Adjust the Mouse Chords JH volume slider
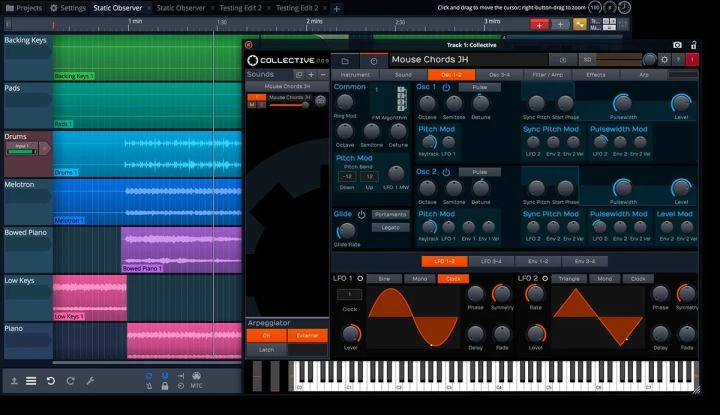The height and width of the screenshot is (415, 720). [288, 105]
